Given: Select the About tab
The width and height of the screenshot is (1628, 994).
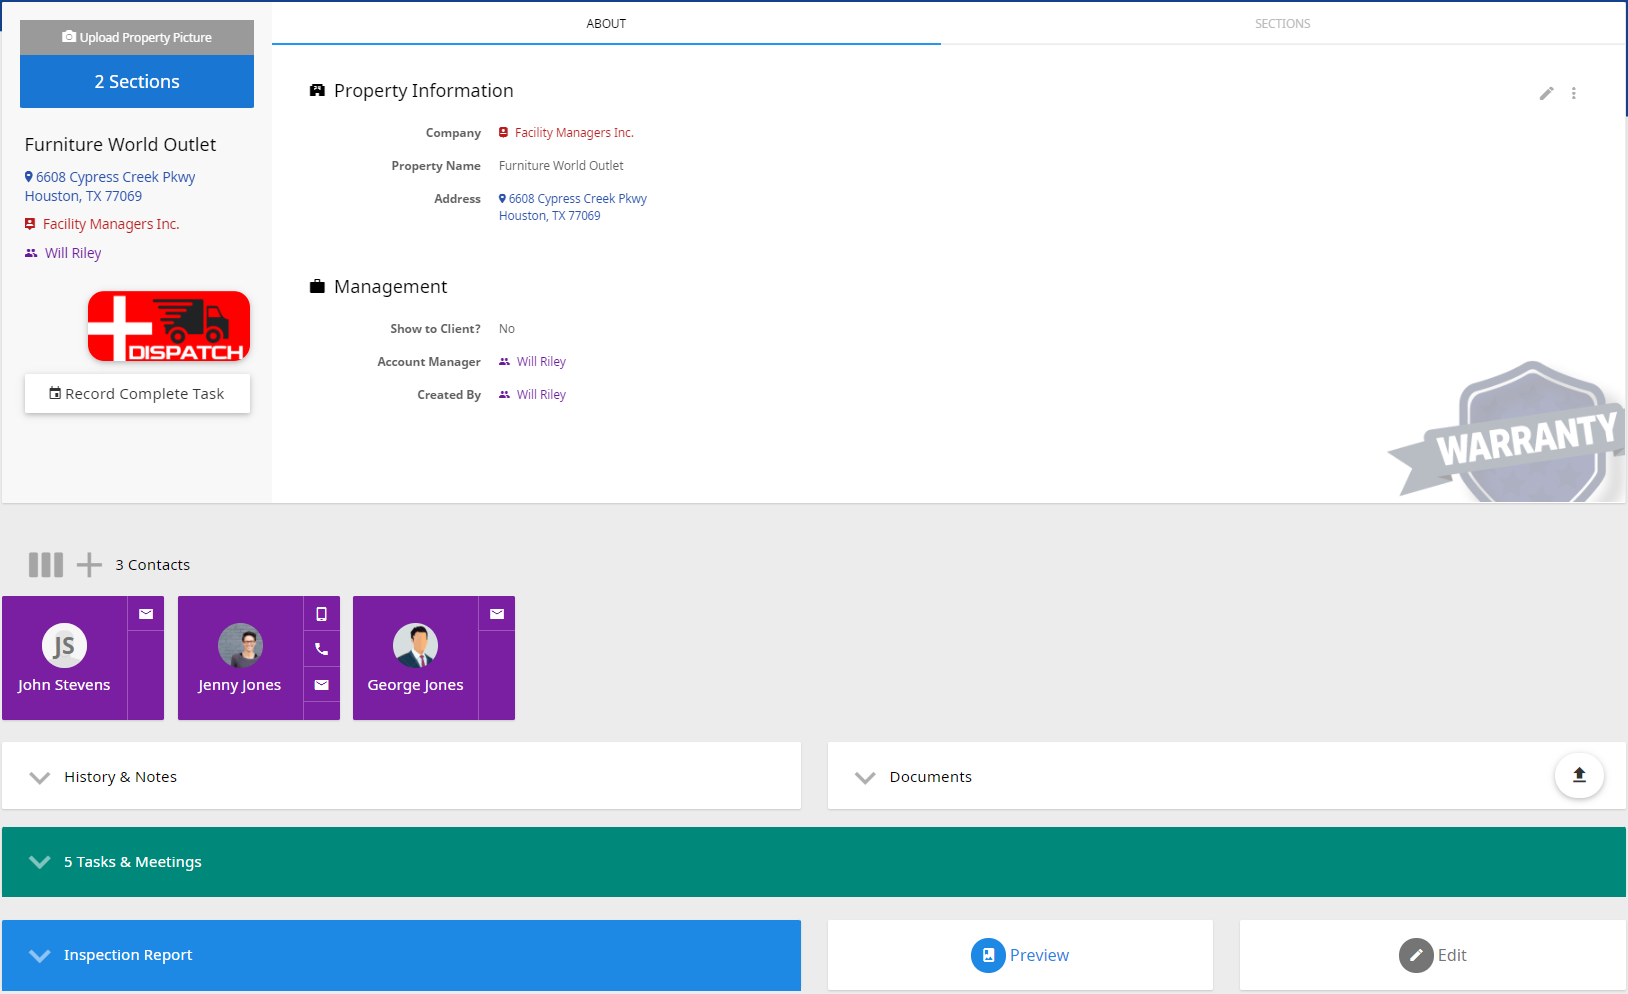Looking at the screenshot, I should point(606,24).
